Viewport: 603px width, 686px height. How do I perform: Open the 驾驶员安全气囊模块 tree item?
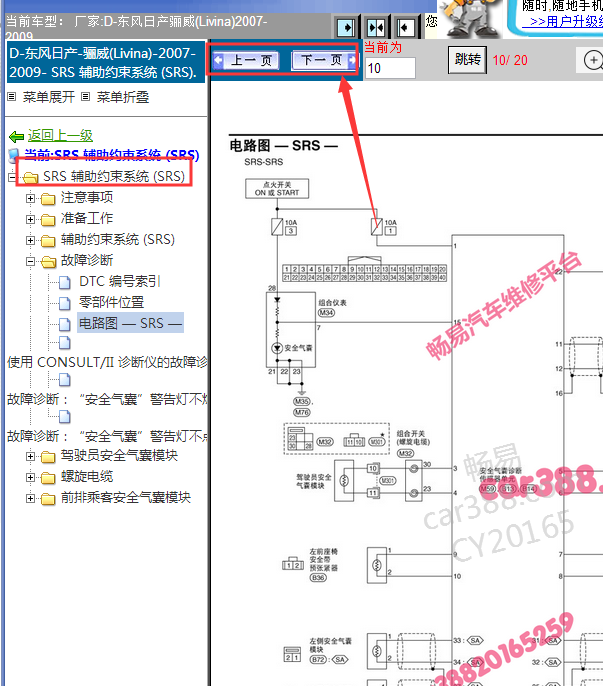[x=119, y=455]
